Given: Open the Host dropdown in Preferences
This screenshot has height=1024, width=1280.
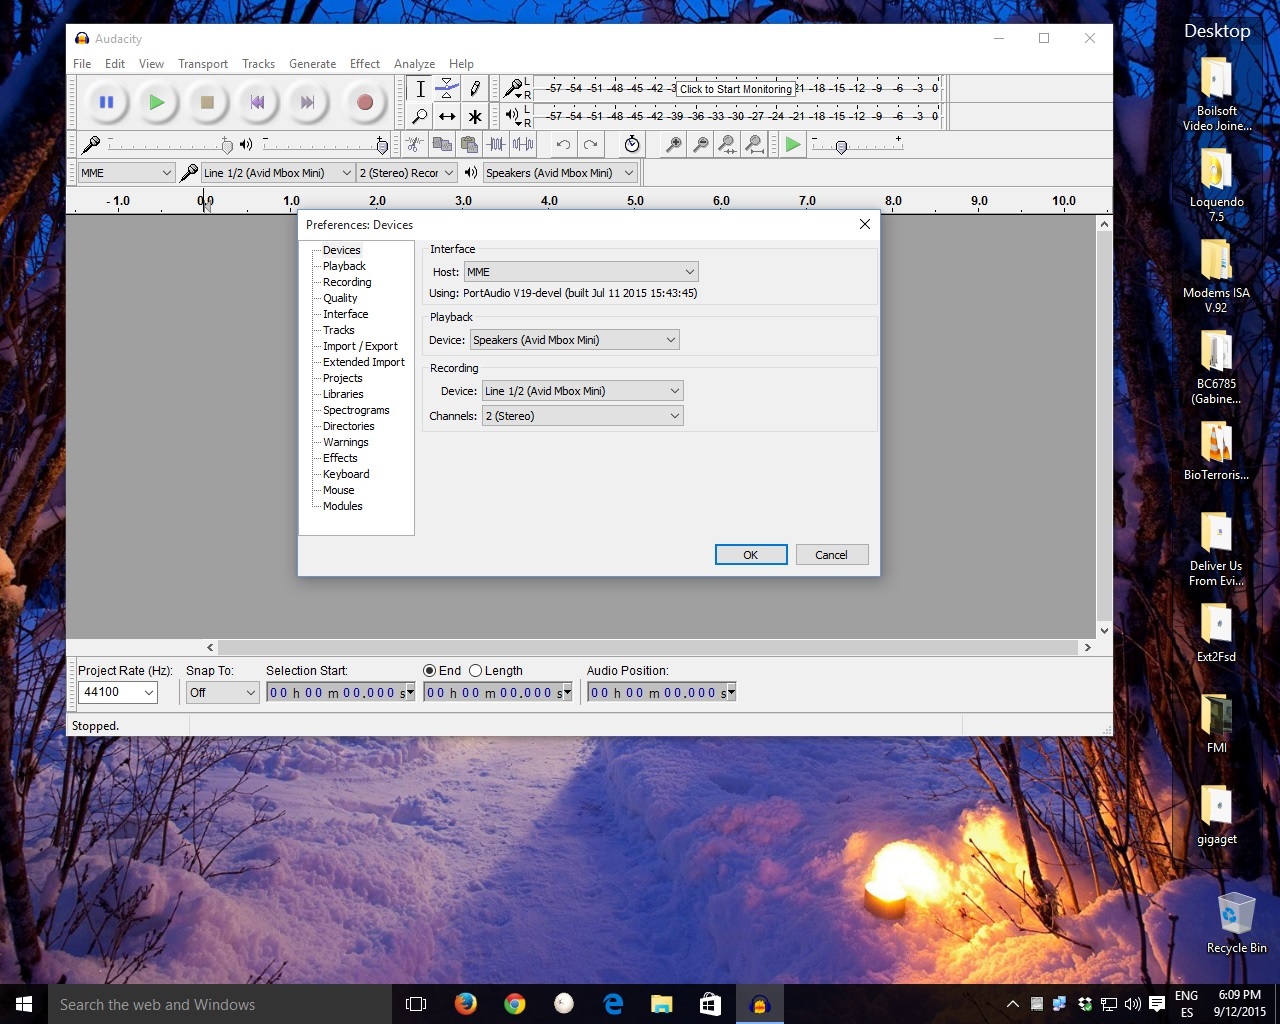Looking at the screenshot, I should click(x=580, y=271).
